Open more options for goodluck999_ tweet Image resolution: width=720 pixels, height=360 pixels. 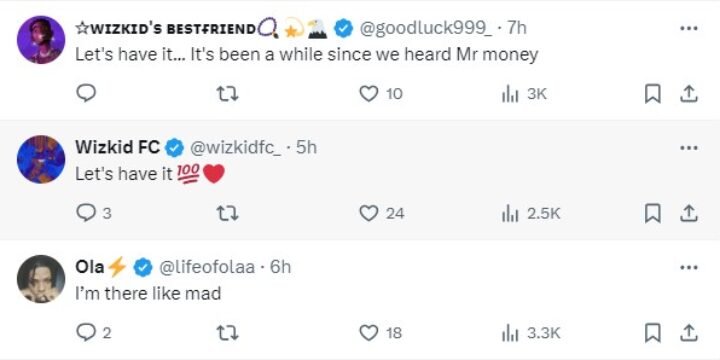(689, 28)
